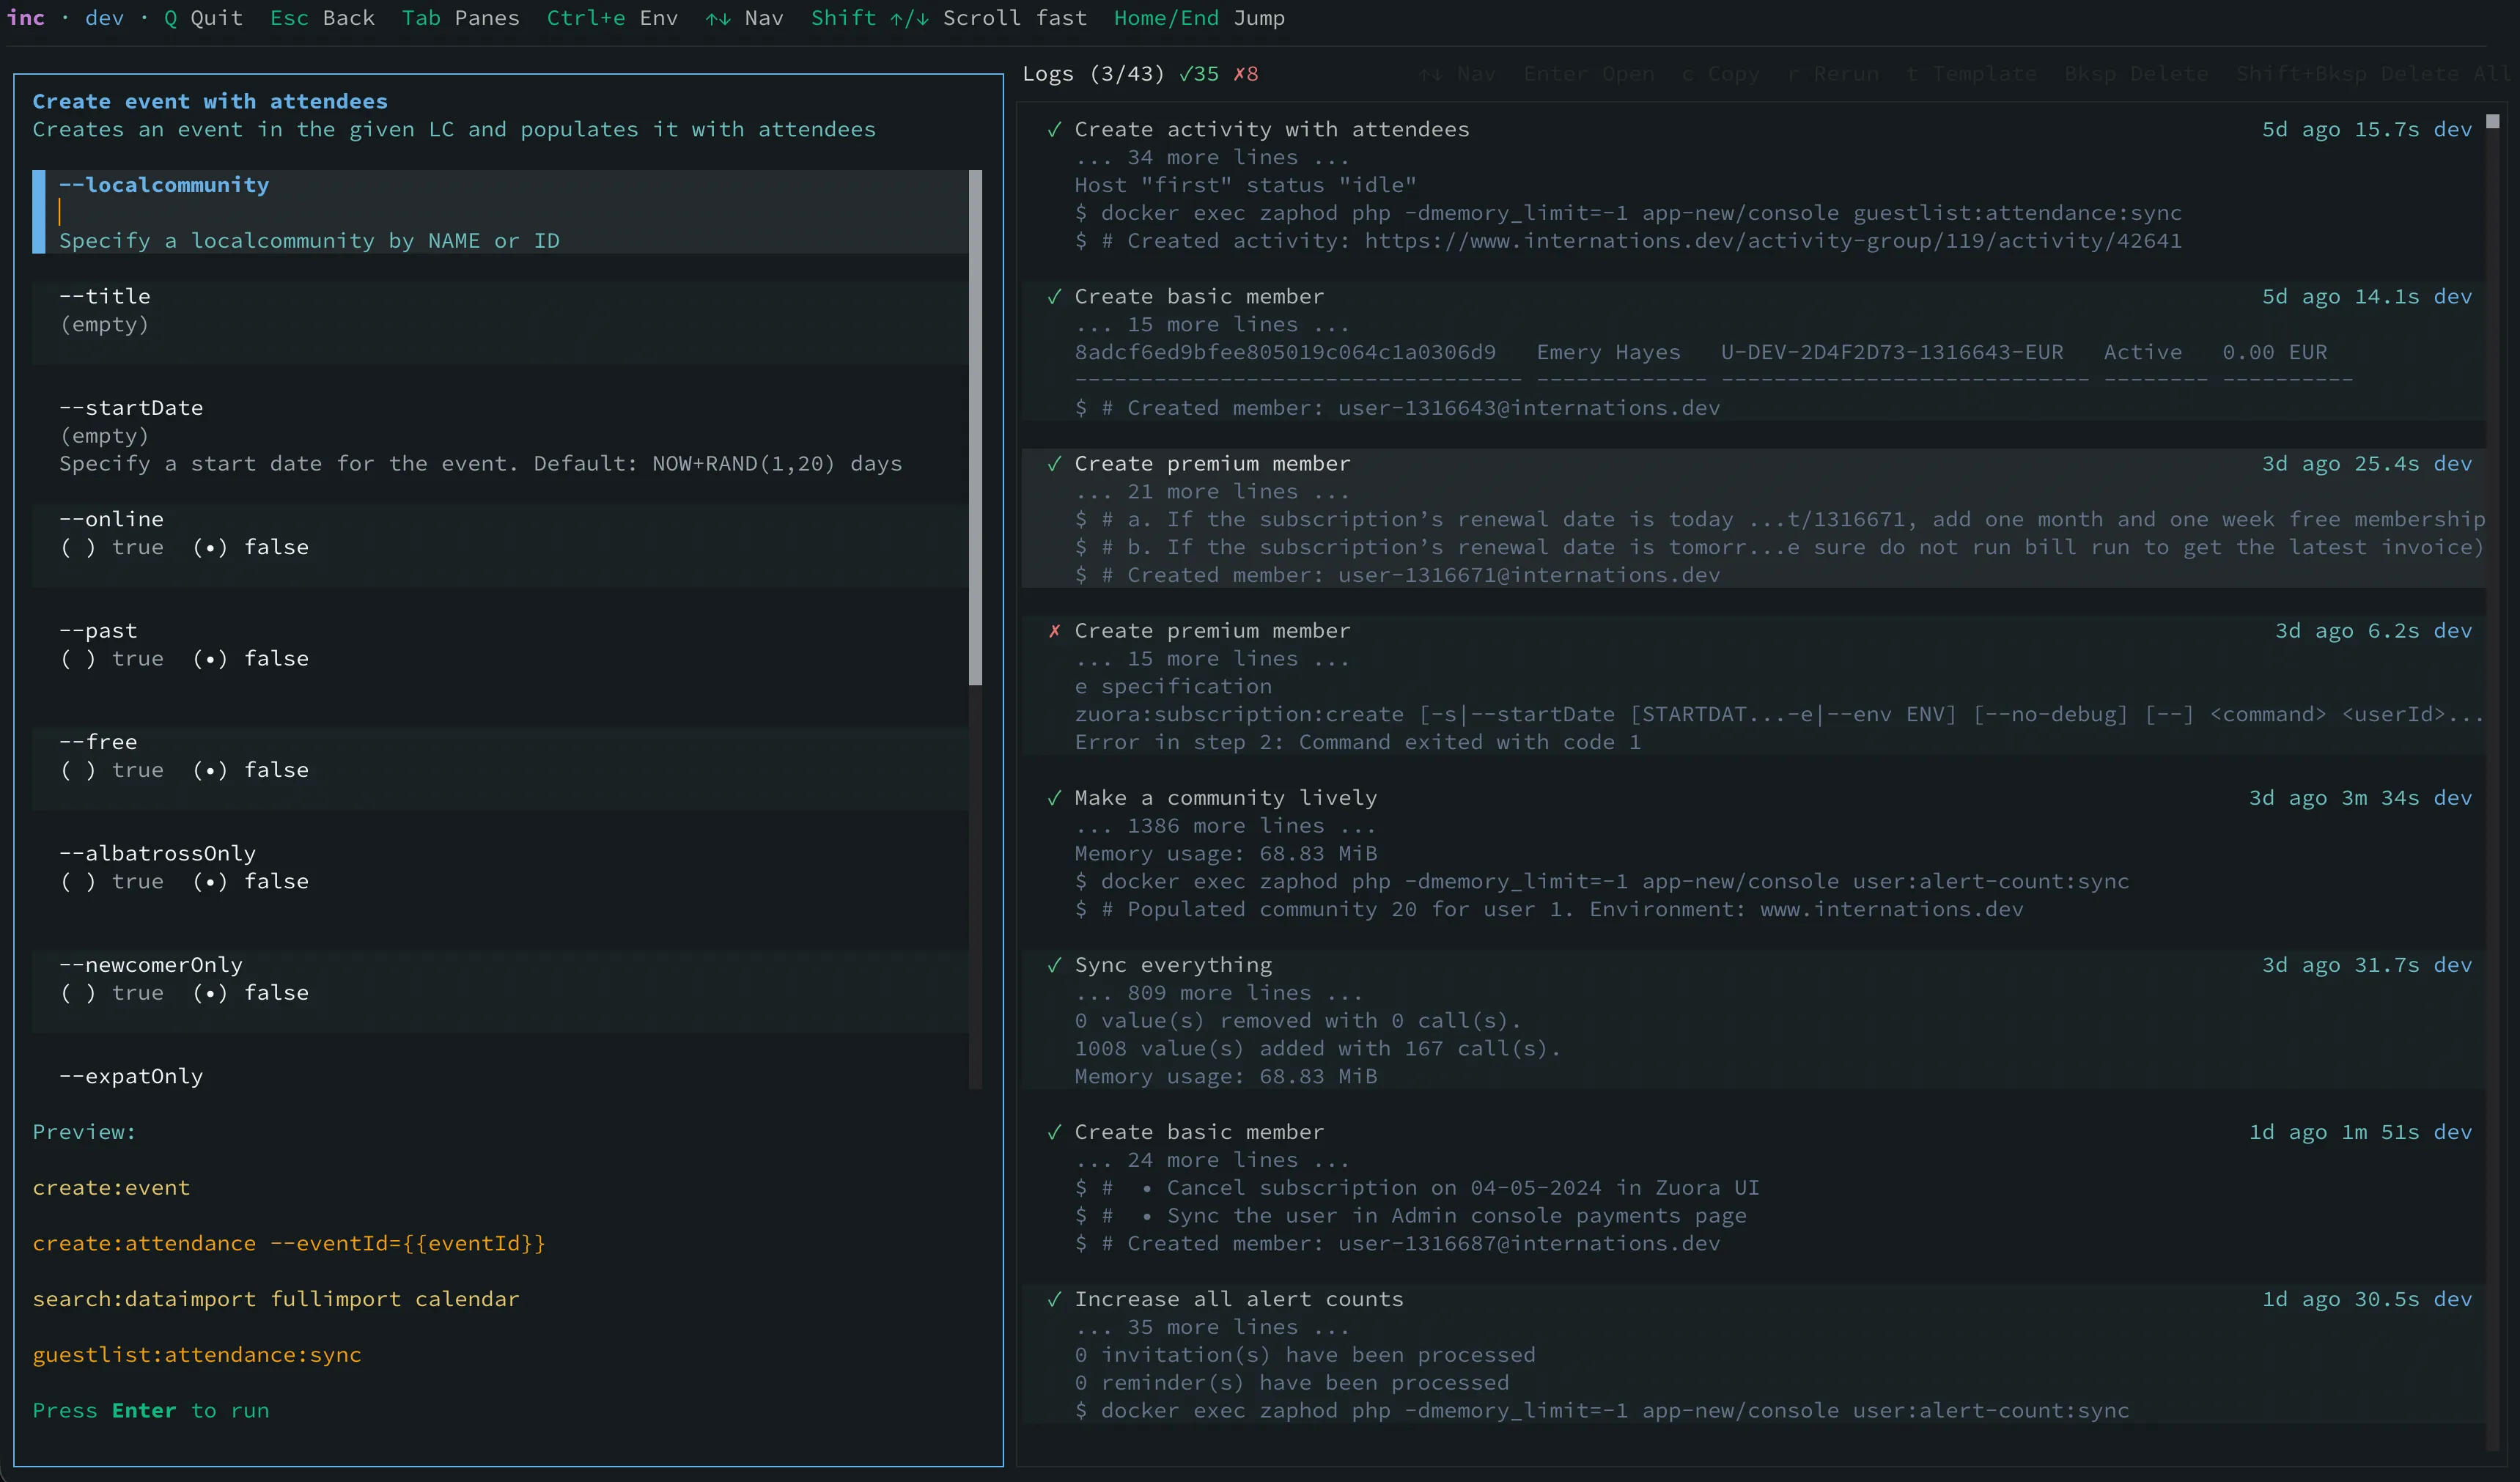The image size is (2520, 1482).
Task: Click the form pane scrollbar thumb
Action: pos(975,428)
